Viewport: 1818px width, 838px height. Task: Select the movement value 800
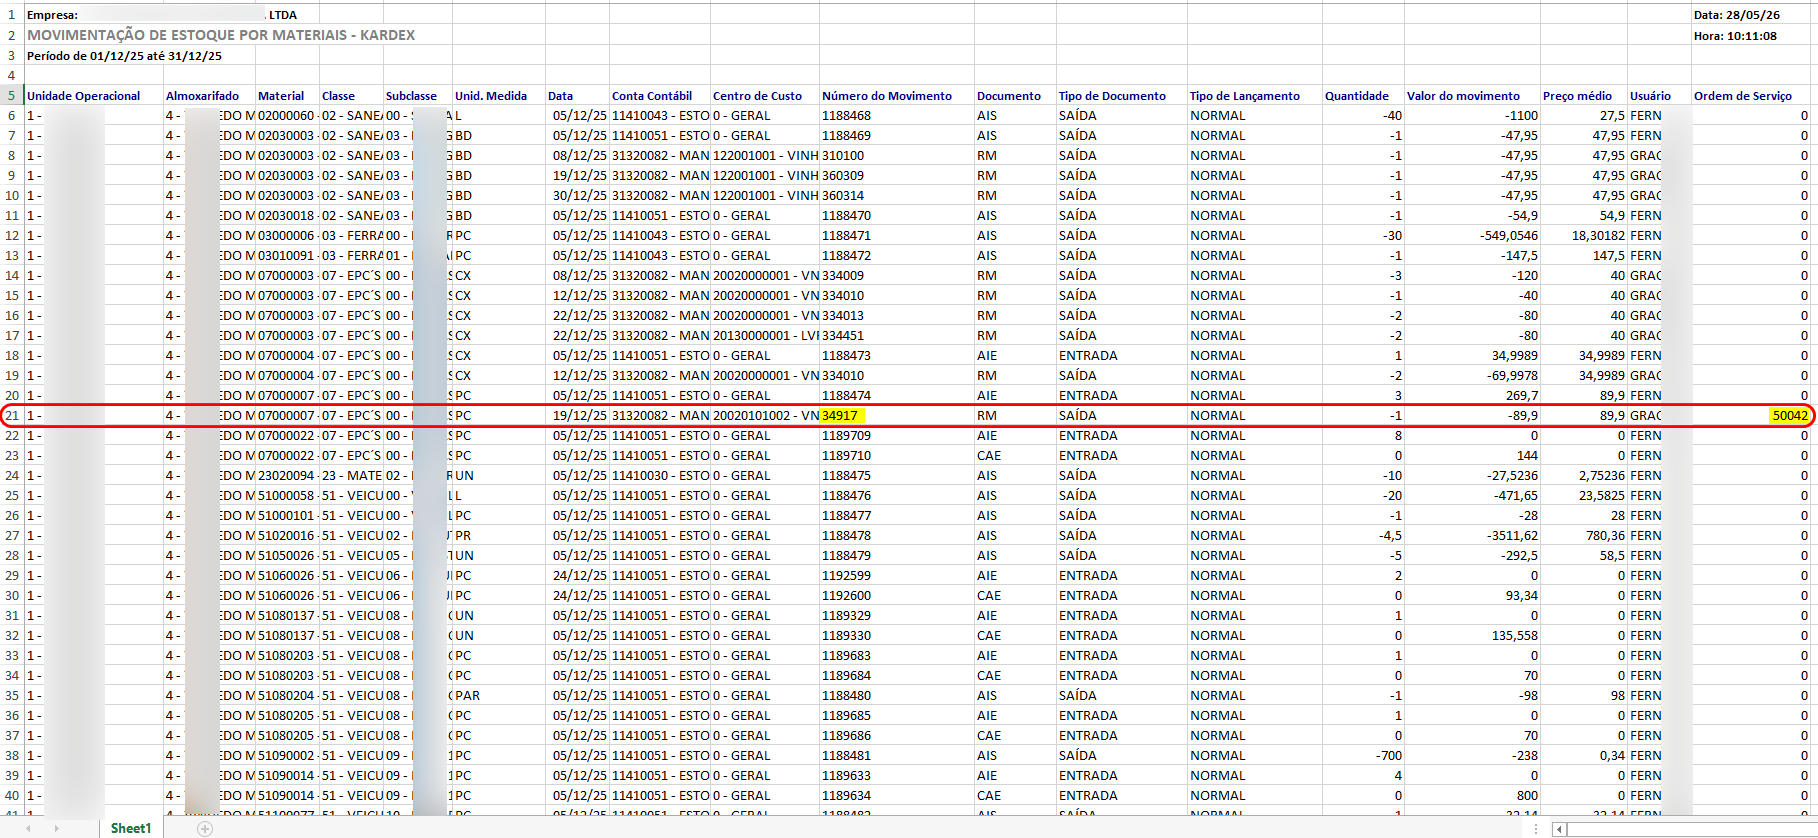coord(1527,796)
